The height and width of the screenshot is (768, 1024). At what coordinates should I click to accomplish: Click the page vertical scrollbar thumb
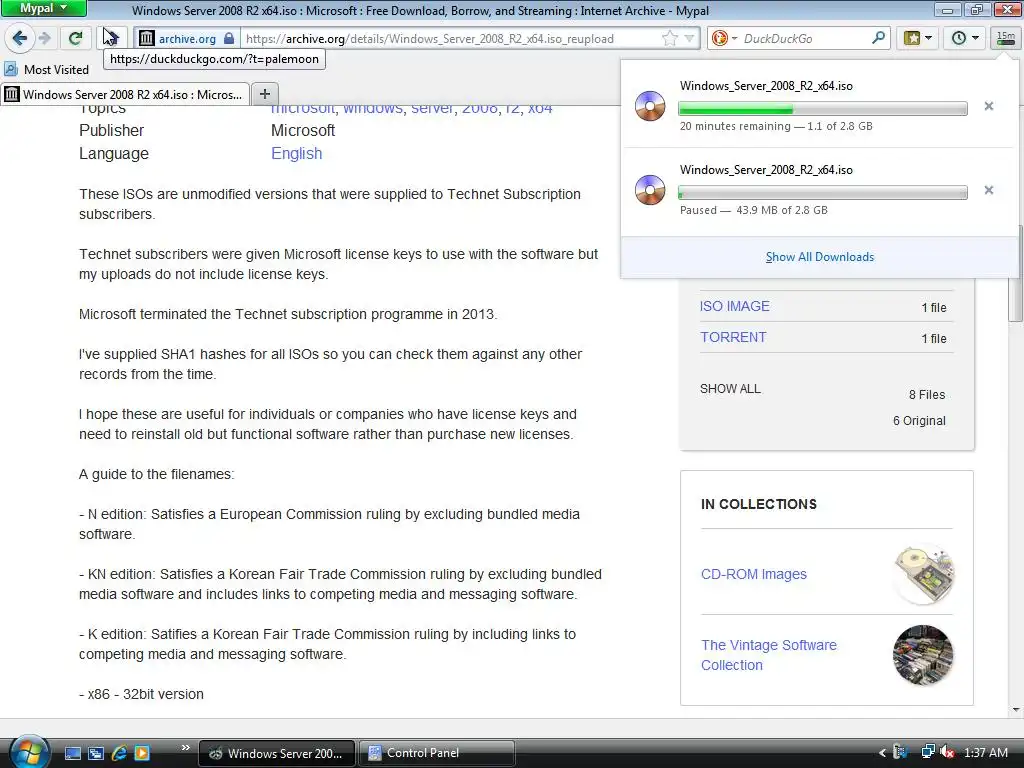(x=1017, y=273)
